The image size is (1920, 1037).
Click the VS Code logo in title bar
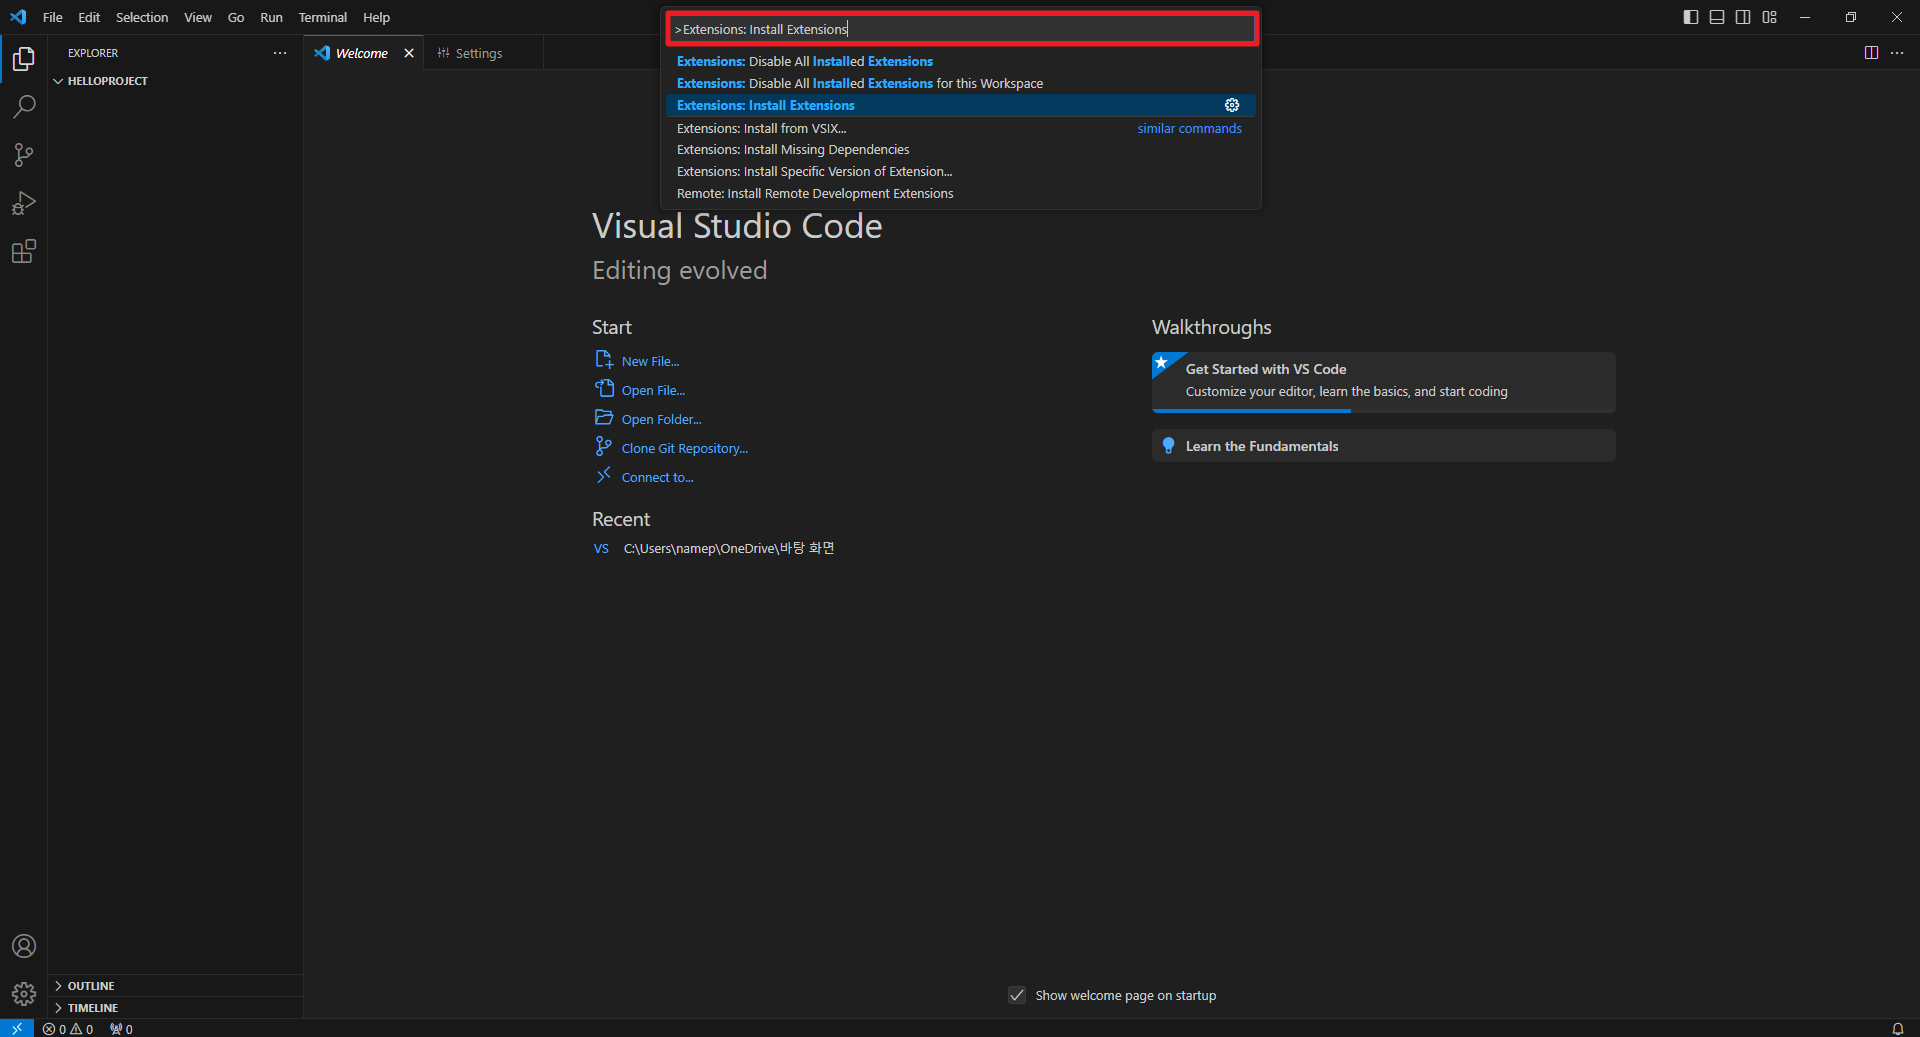(x=18, y=17)
